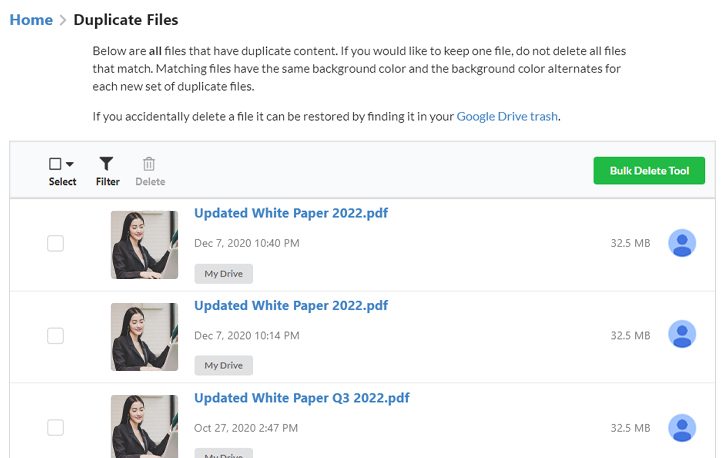The image size is (725, 458).
Task: Click the Duplicate Files breadcrumb title
Action: [x=126, y=20]
